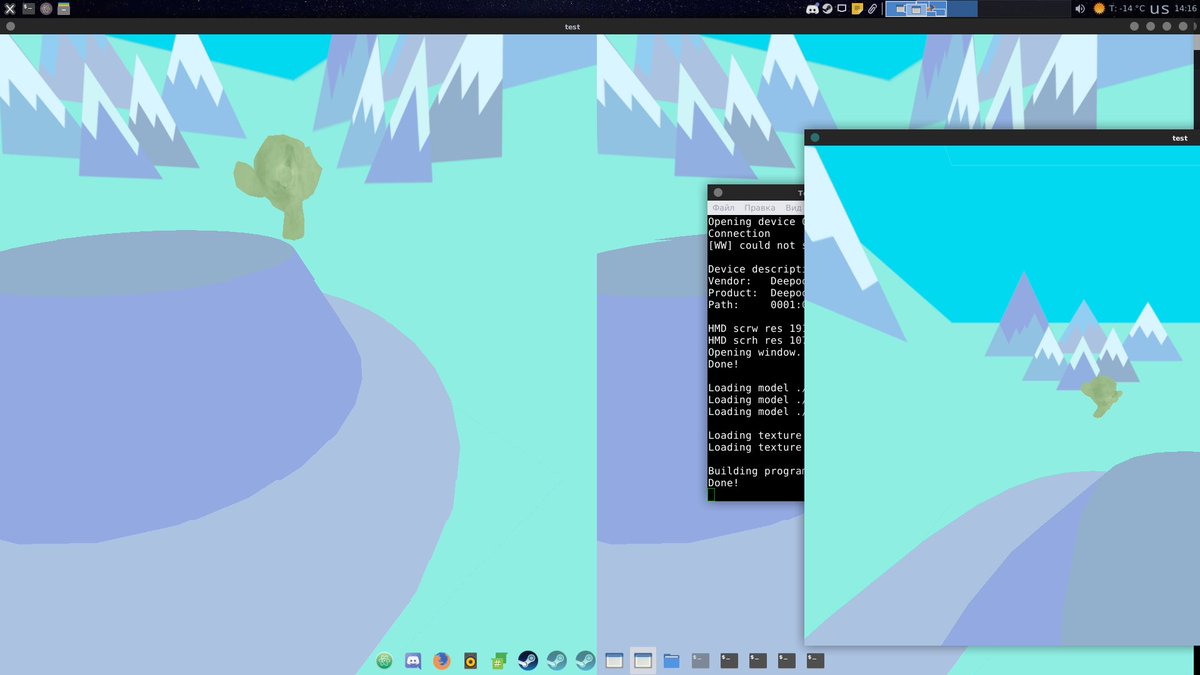The height and width of the screenshot is (675, 1200).
Task: Open the sticky note tray applet
Action: pos(856,8)
